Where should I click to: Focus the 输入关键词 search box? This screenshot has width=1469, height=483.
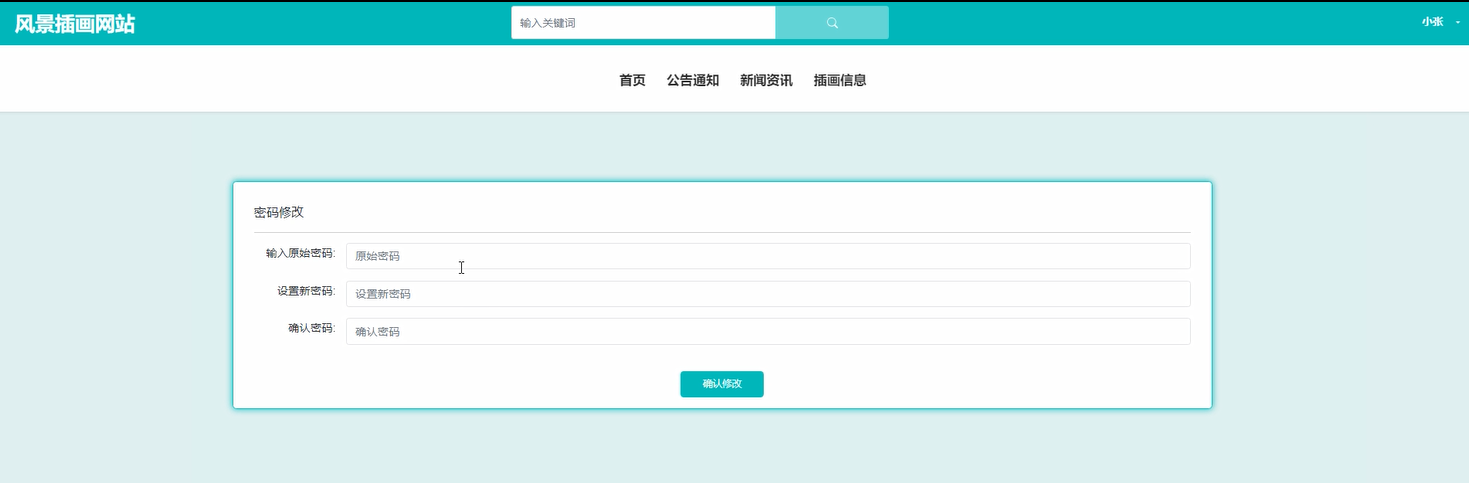[x=643, y=23]
